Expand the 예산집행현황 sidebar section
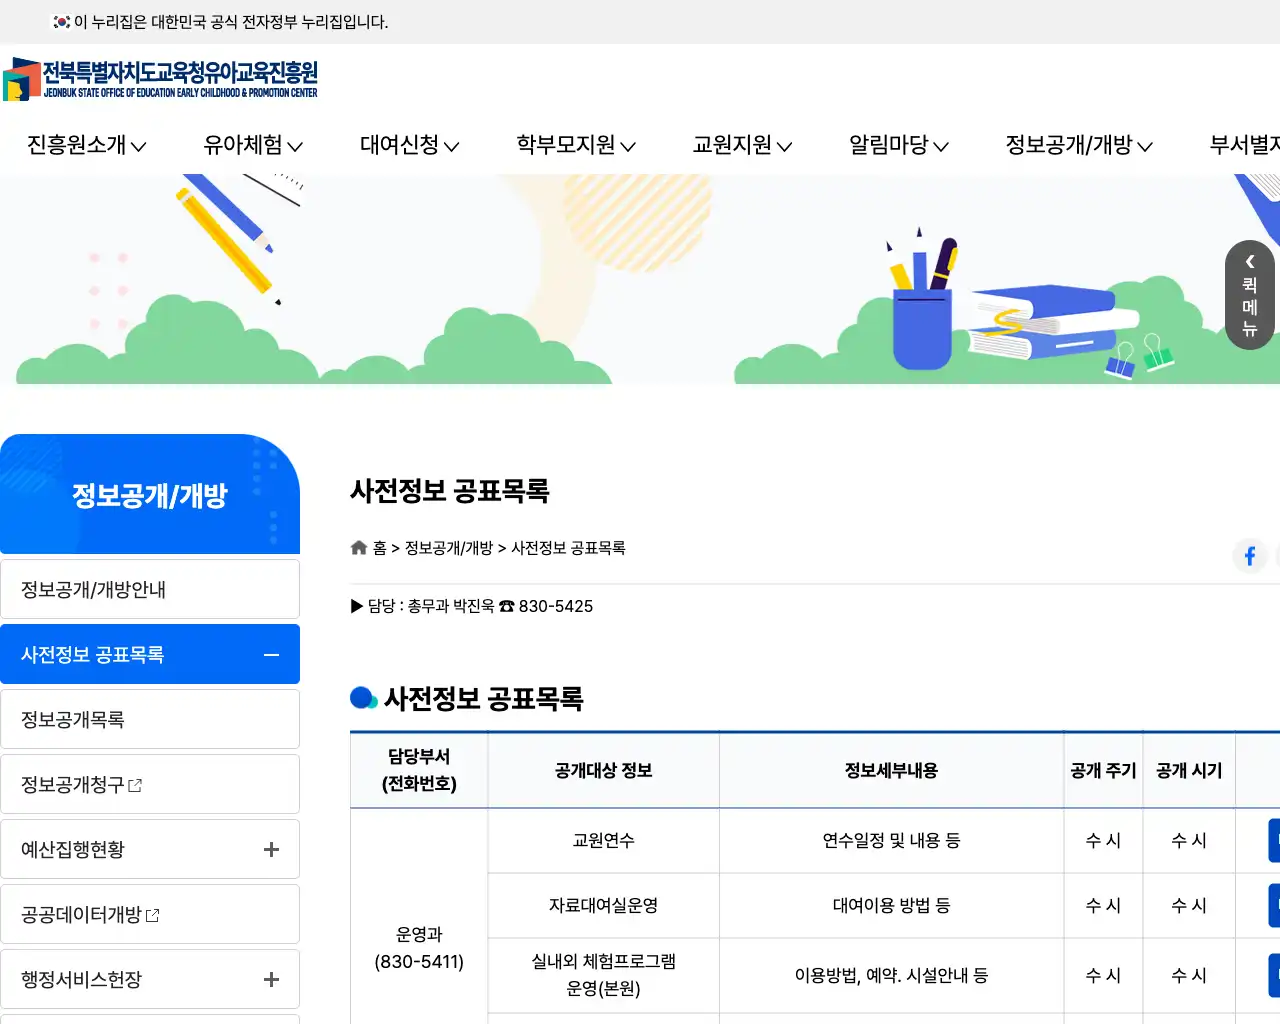Viewport: 1280px width, 1024px height. (x=271, y=848)
